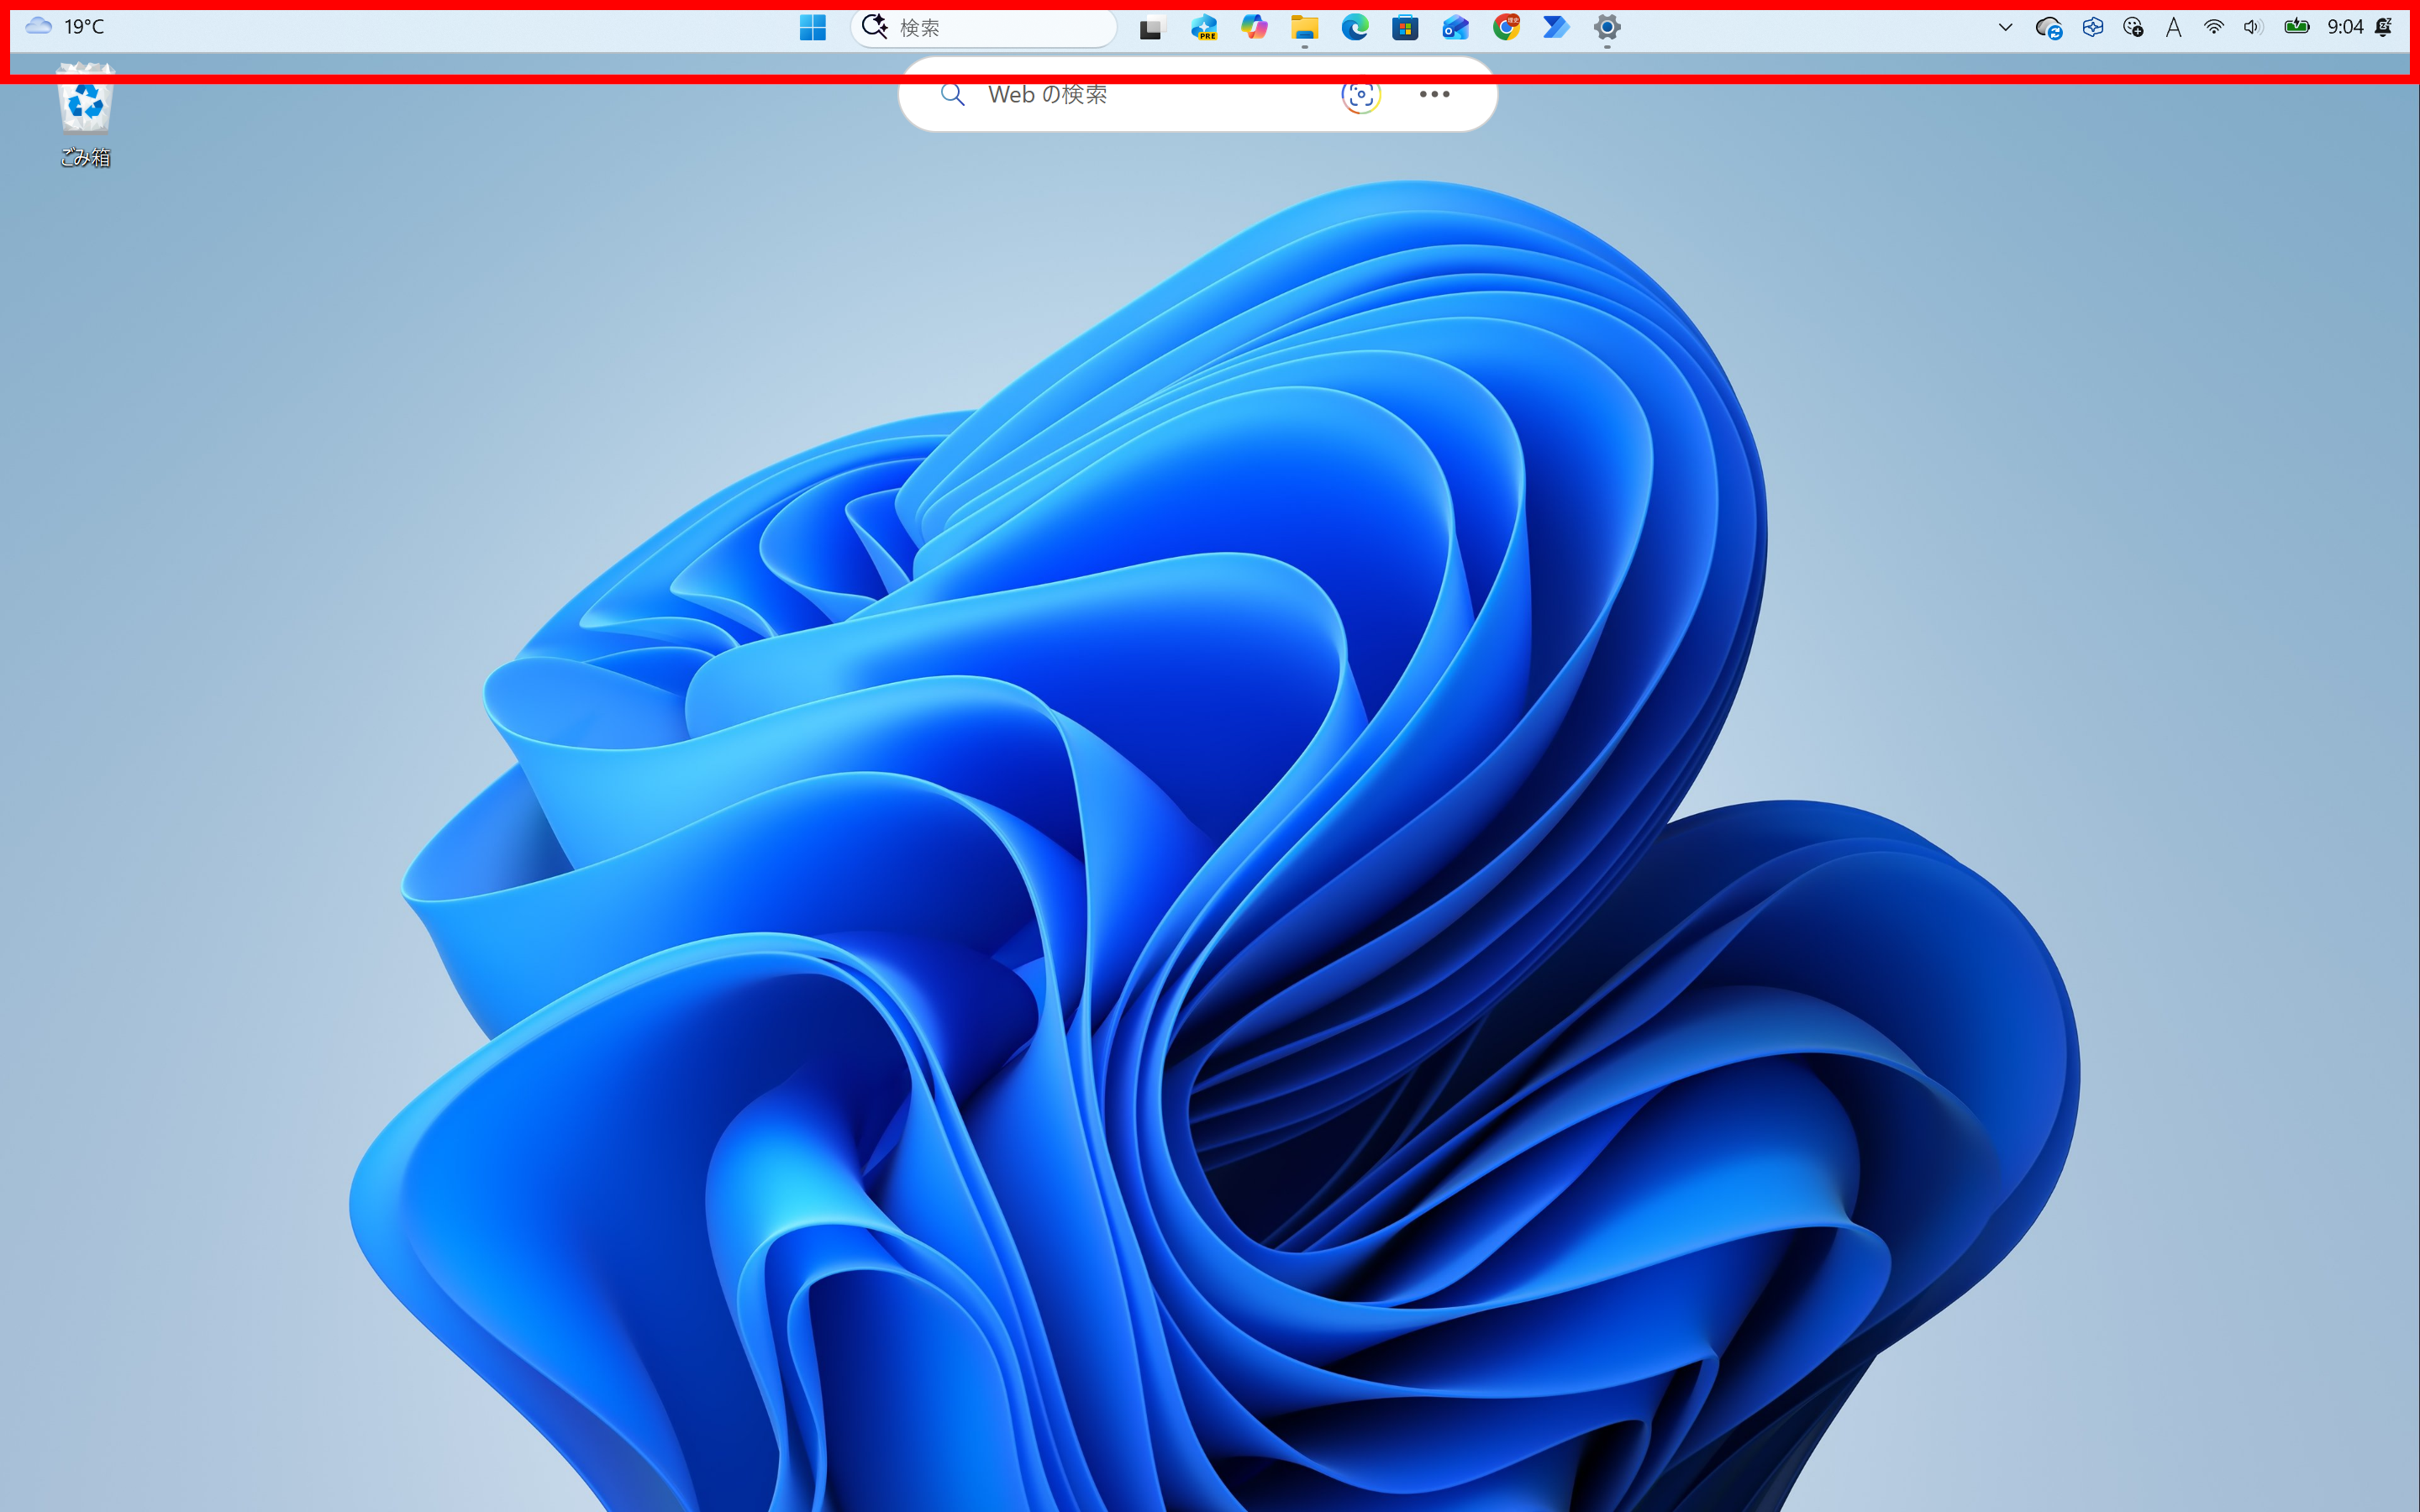Launch Power Automate from the taskbar
Viewport: 2420px width, 1512px height.
(x=1556, y=27)
